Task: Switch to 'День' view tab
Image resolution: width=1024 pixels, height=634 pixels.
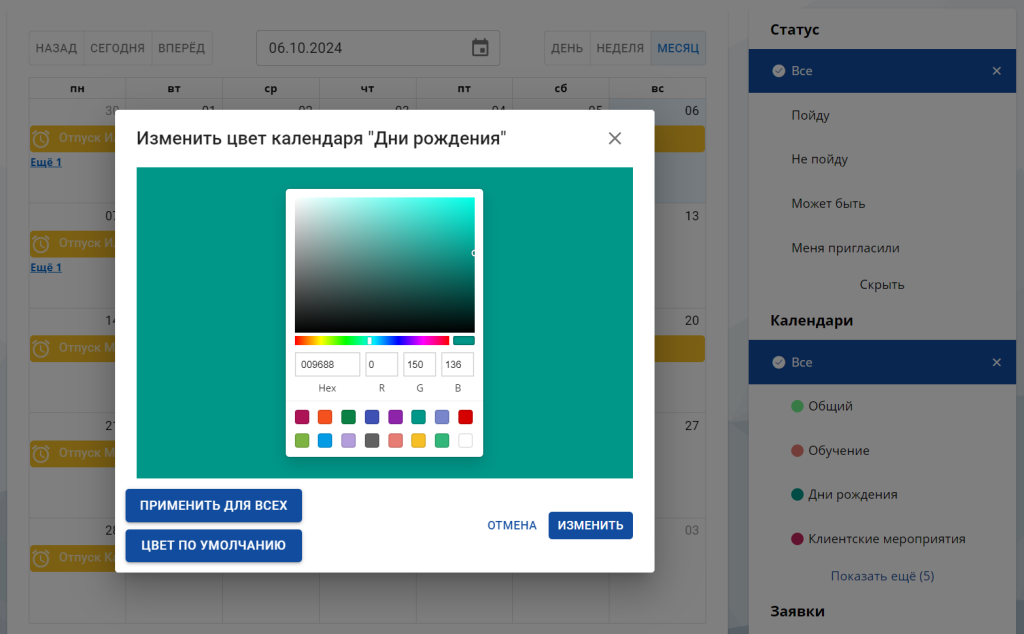Action: 567,48
